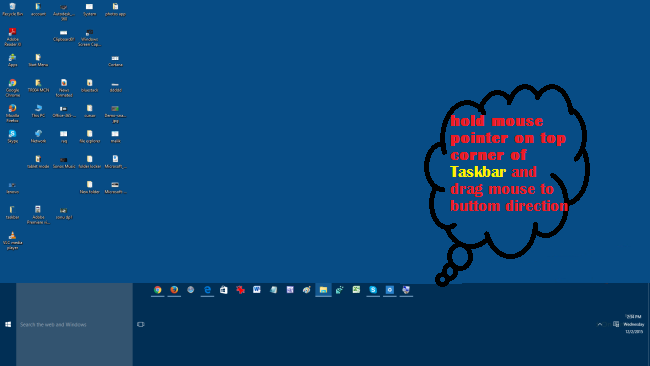Viewport: 650px width, 366px height.
Task: Select the This PC desktop icon
Action: pos(38,111)
